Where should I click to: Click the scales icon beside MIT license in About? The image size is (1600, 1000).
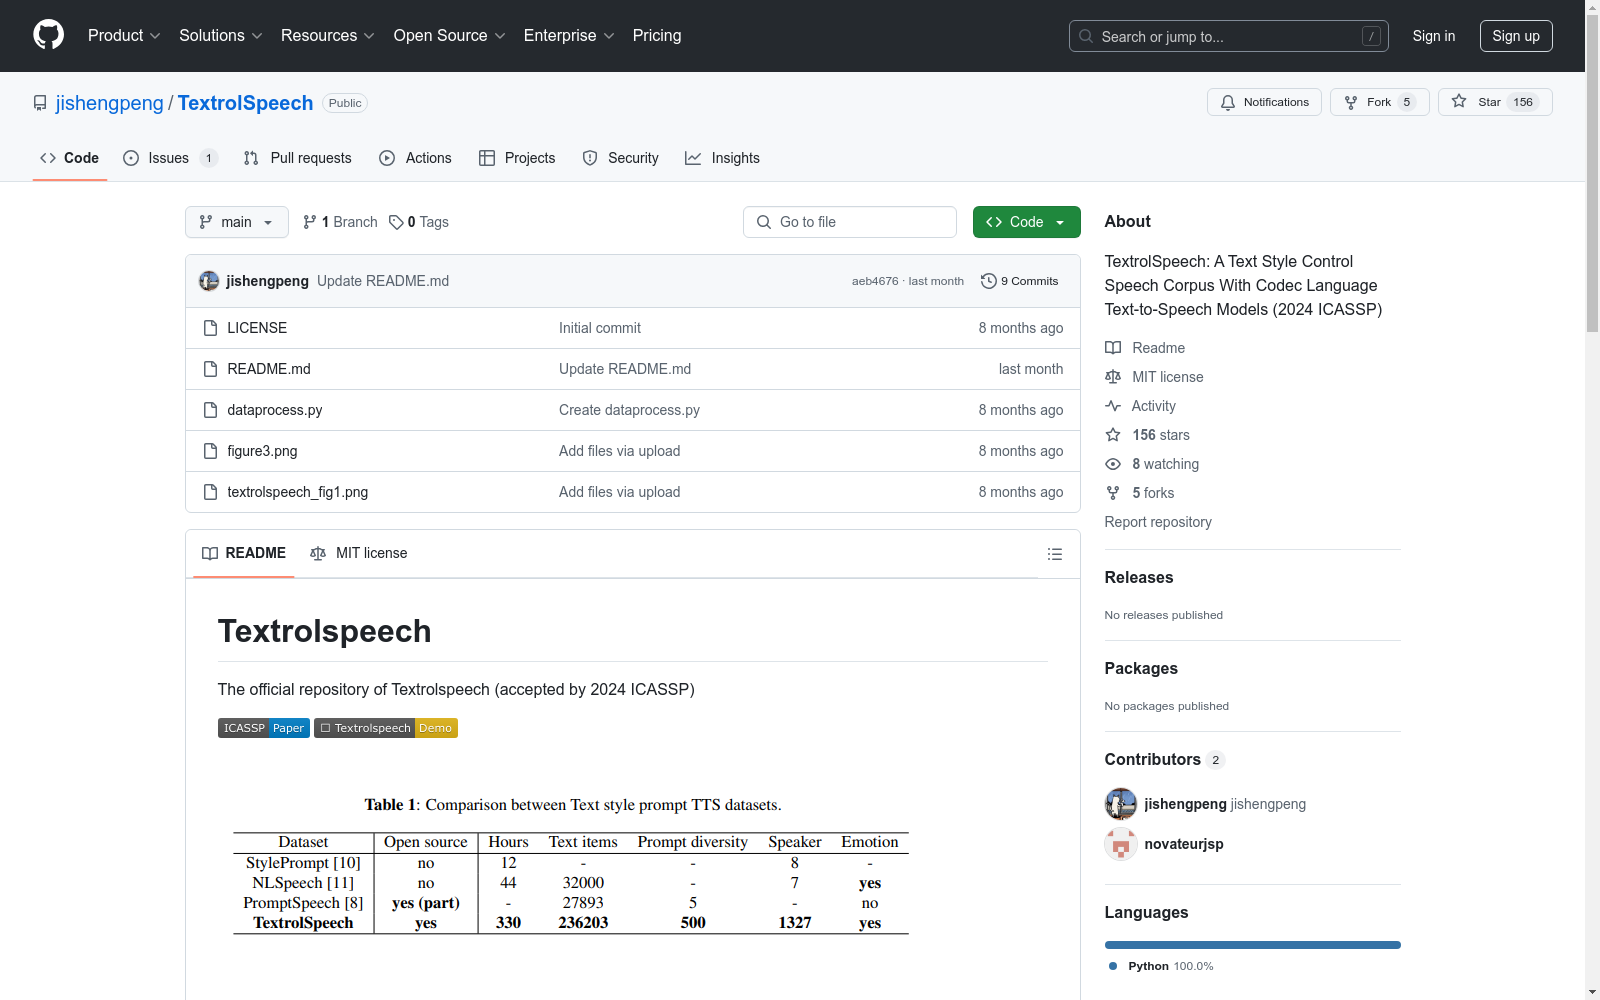[x=1113, y=377]
